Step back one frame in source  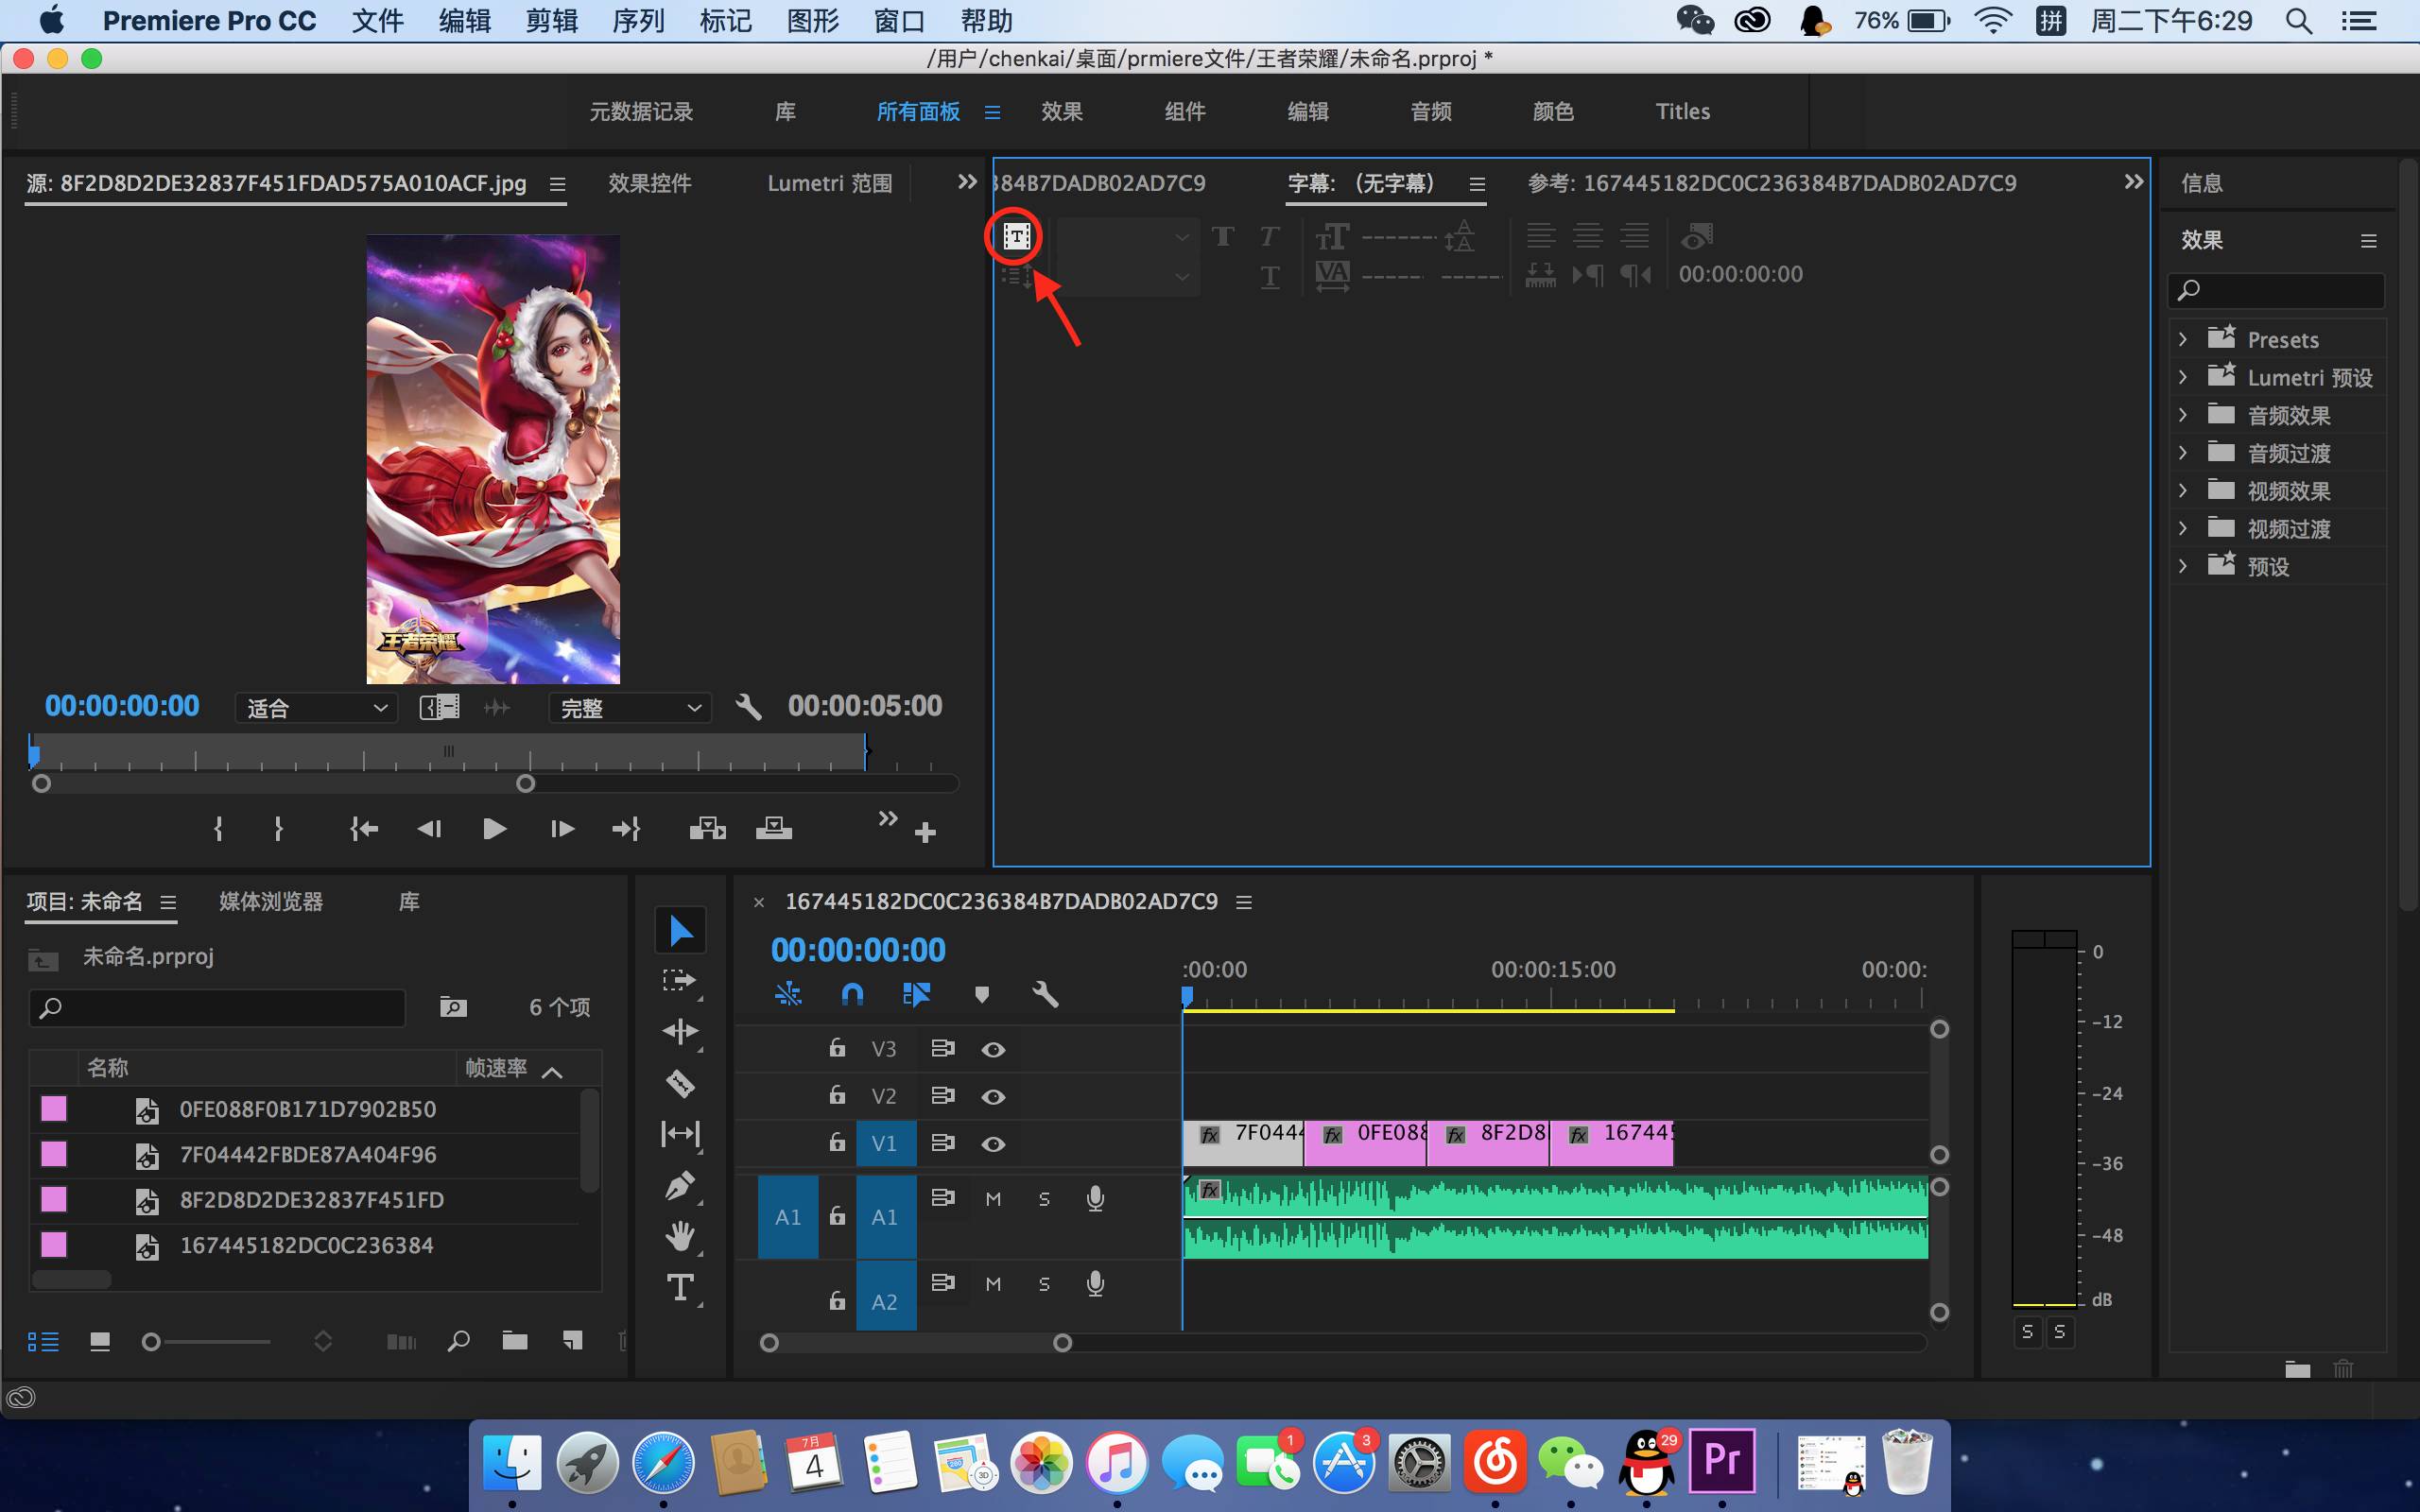pos(429,829)
